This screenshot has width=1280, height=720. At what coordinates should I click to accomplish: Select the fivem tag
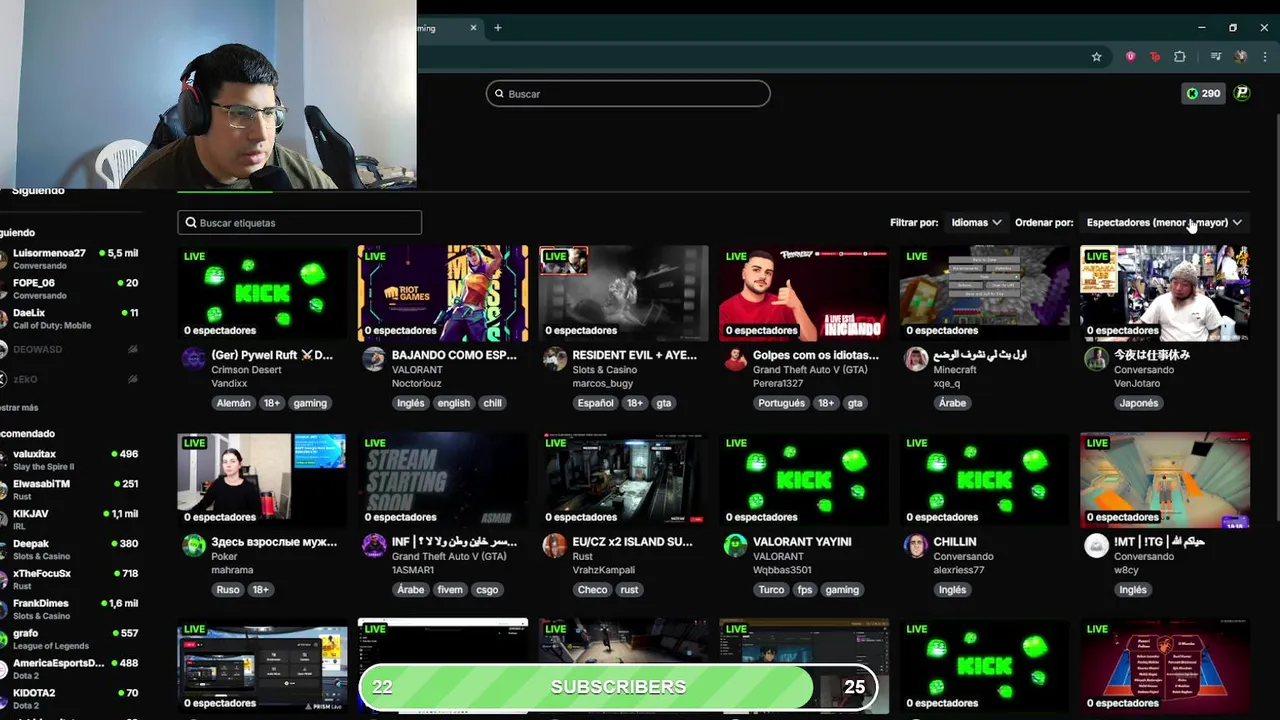(450, 590)
